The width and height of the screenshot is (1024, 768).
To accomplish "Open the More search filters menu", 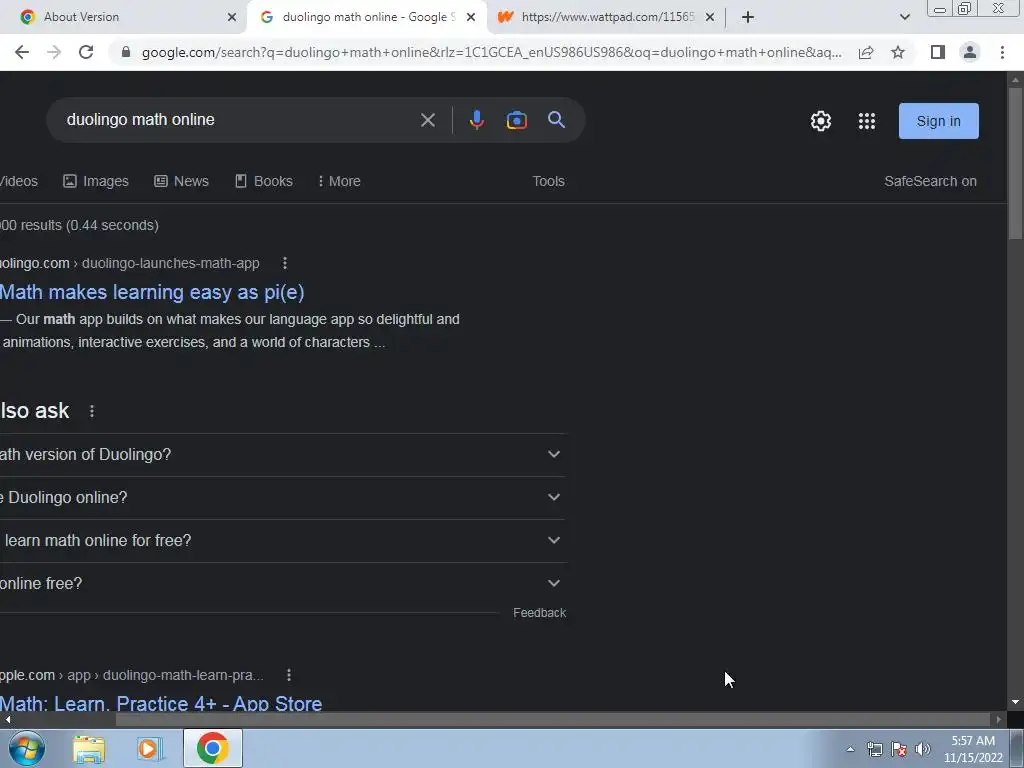I will (338, 182).
